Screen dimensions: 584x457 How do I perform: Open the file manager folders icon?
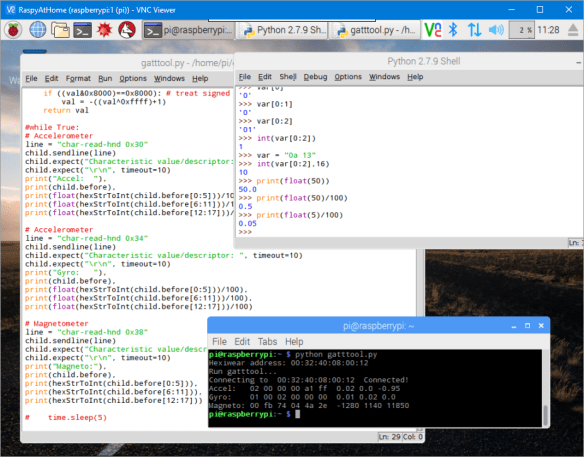(60, 30)
